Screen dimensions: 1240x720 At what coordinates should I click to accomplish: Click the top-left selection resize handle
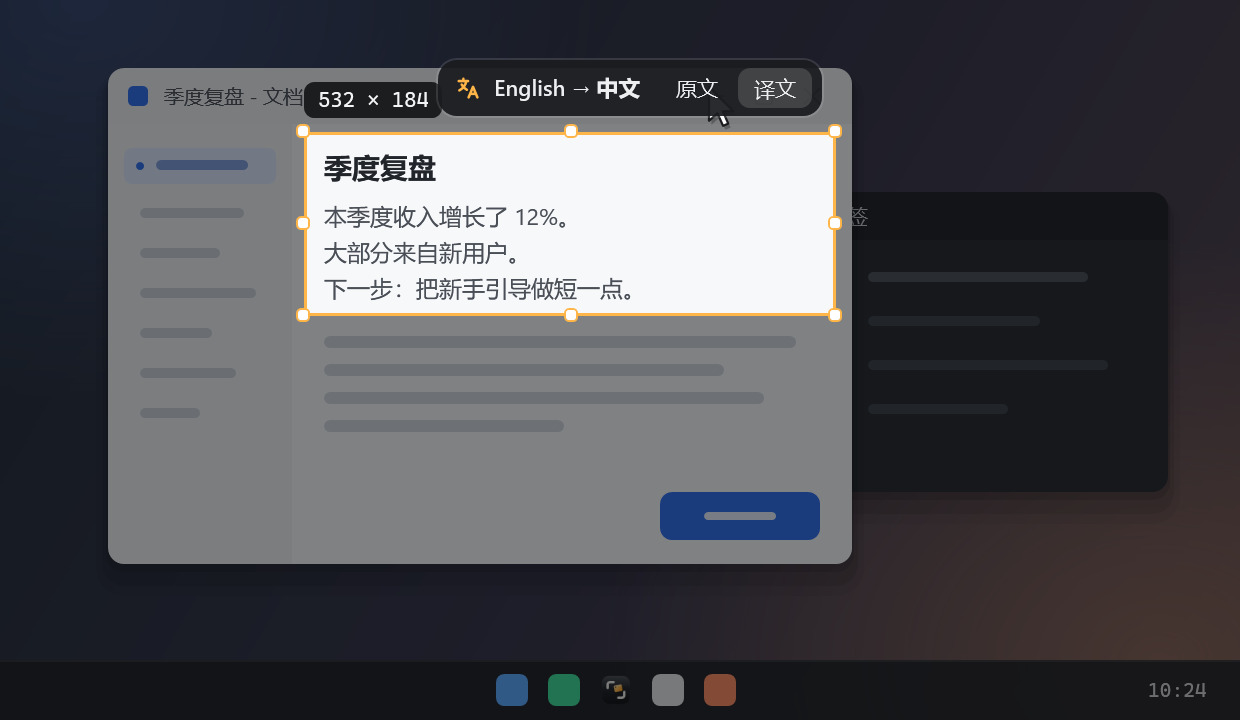tap(303, 131)
